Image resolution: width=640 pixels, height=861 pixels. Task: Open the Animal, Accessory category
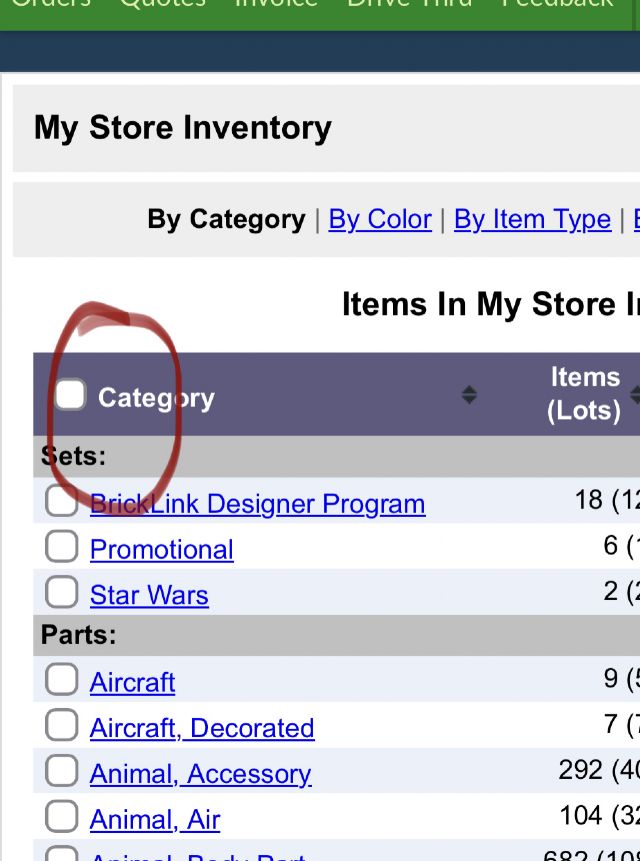point(201,774)
